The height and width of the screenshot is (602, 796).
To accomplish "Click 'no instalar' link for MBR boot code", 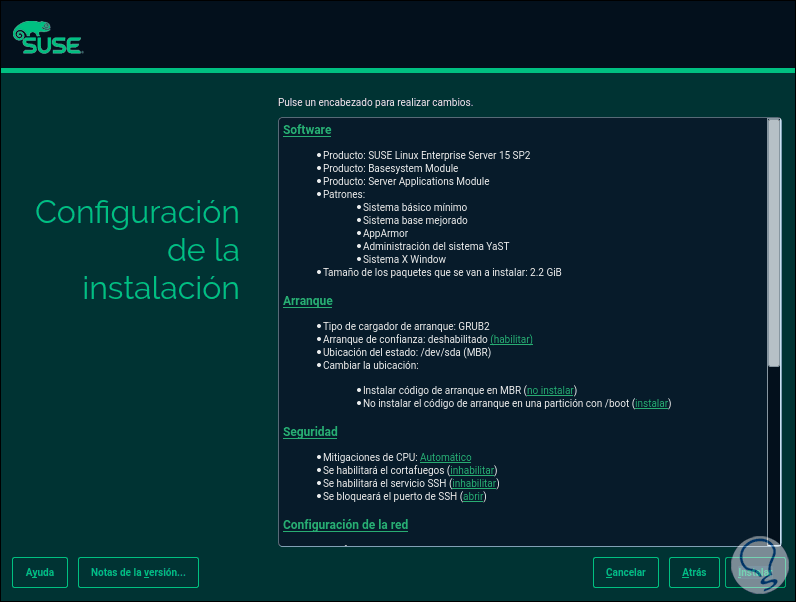I will click(x=550, y=390).
